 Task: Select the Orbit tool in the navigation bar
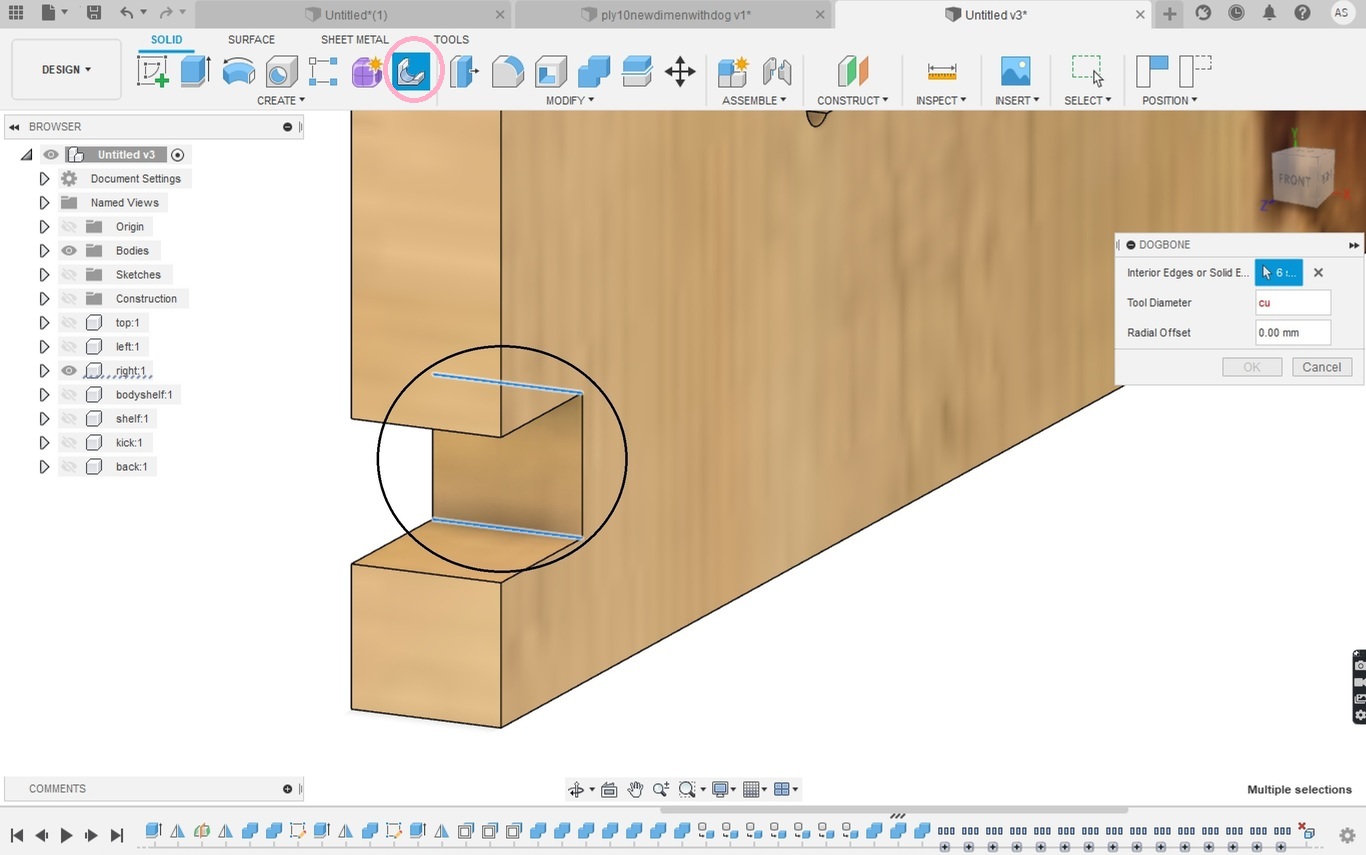[576, 789]
